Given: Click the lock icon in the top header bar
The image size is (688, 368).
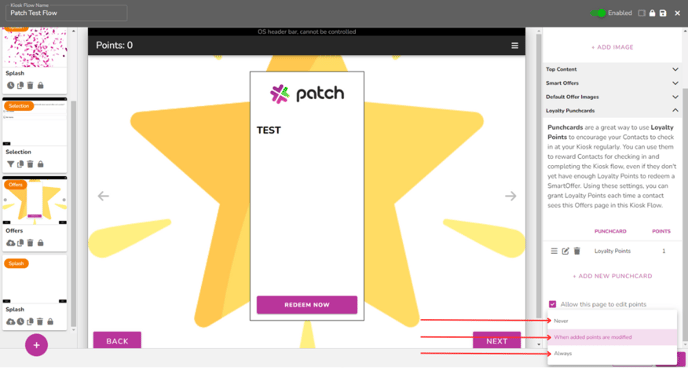Looking at the screenshot, I should [652, 13].
